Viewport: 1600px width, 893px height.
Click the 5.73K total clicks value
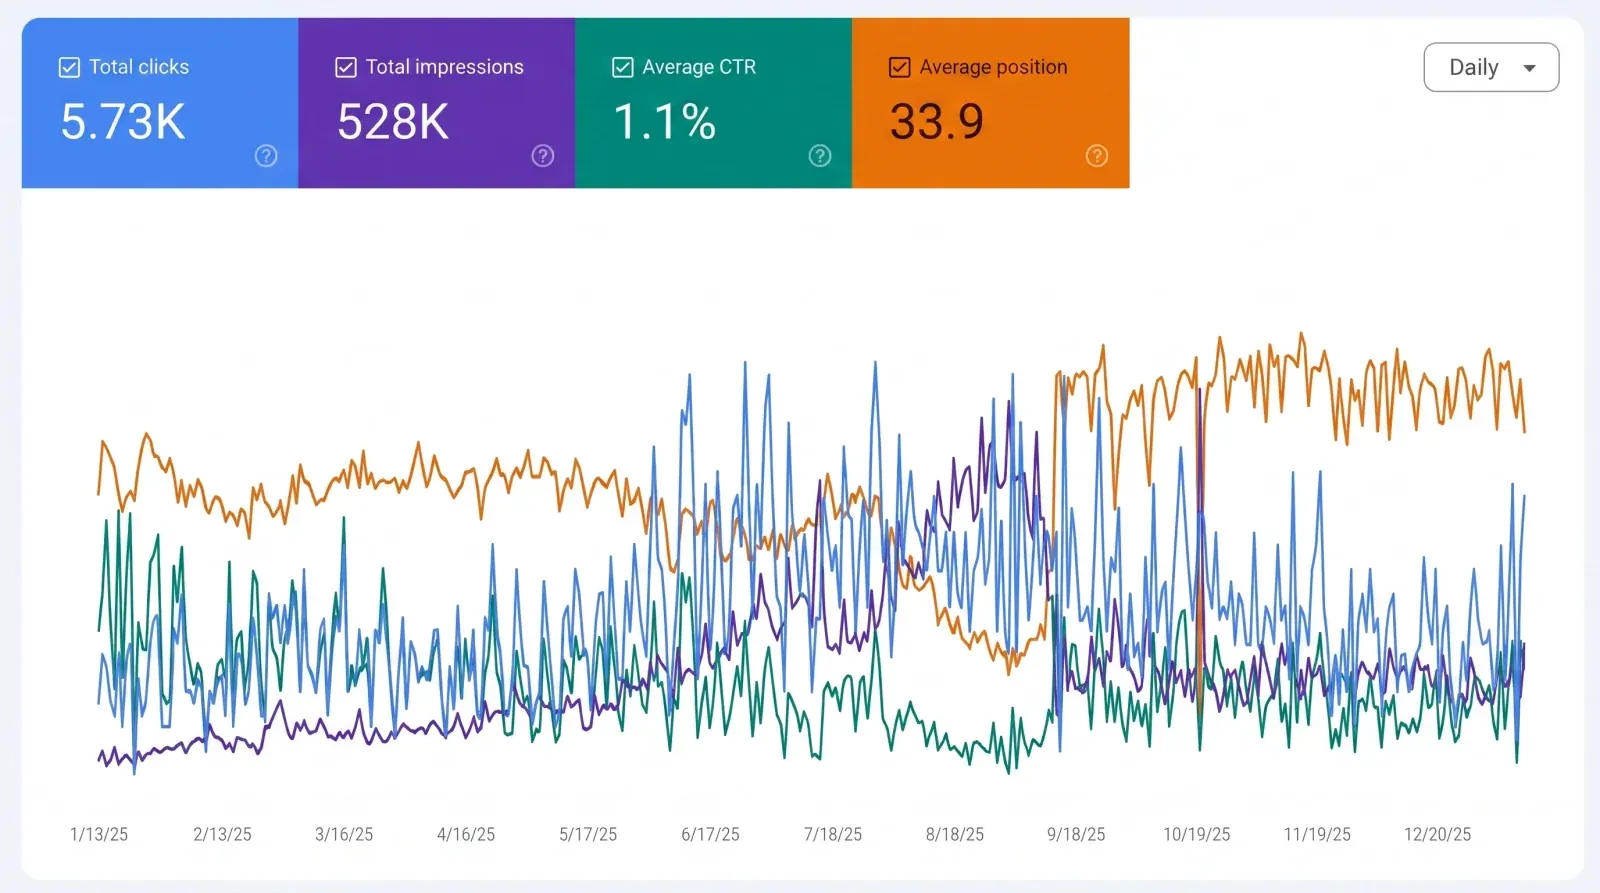click(123, 122)
